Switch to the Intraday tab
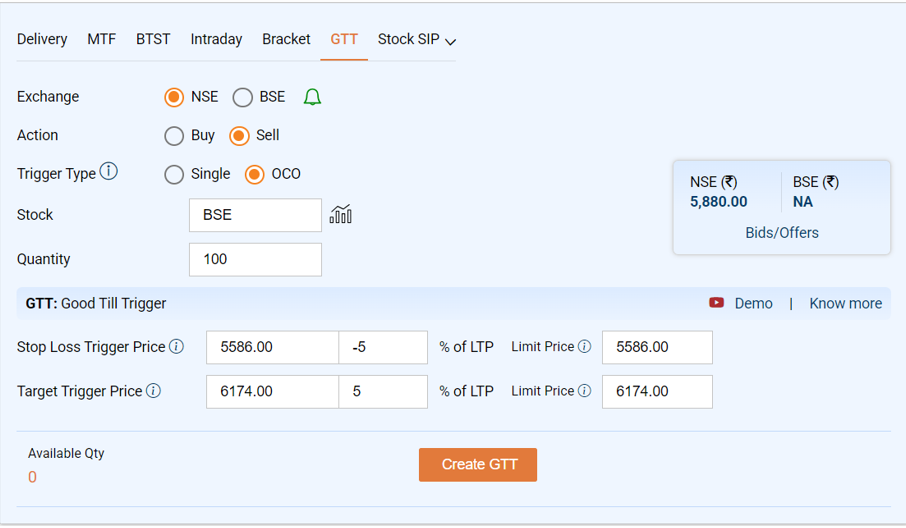The height and width of the screenshot is (528, 906). [216, 40]
